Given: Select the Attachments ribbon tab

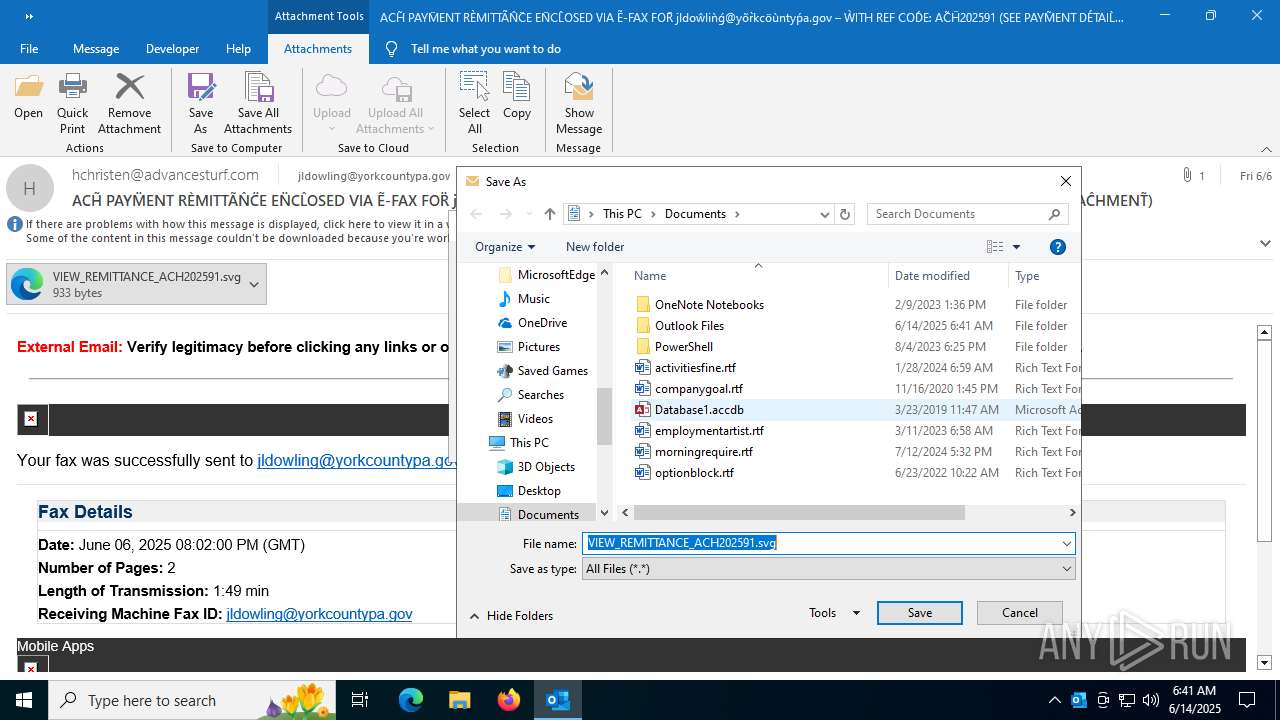Looking at the screenshot, I should pyautogui.click(x=318, y=48).
